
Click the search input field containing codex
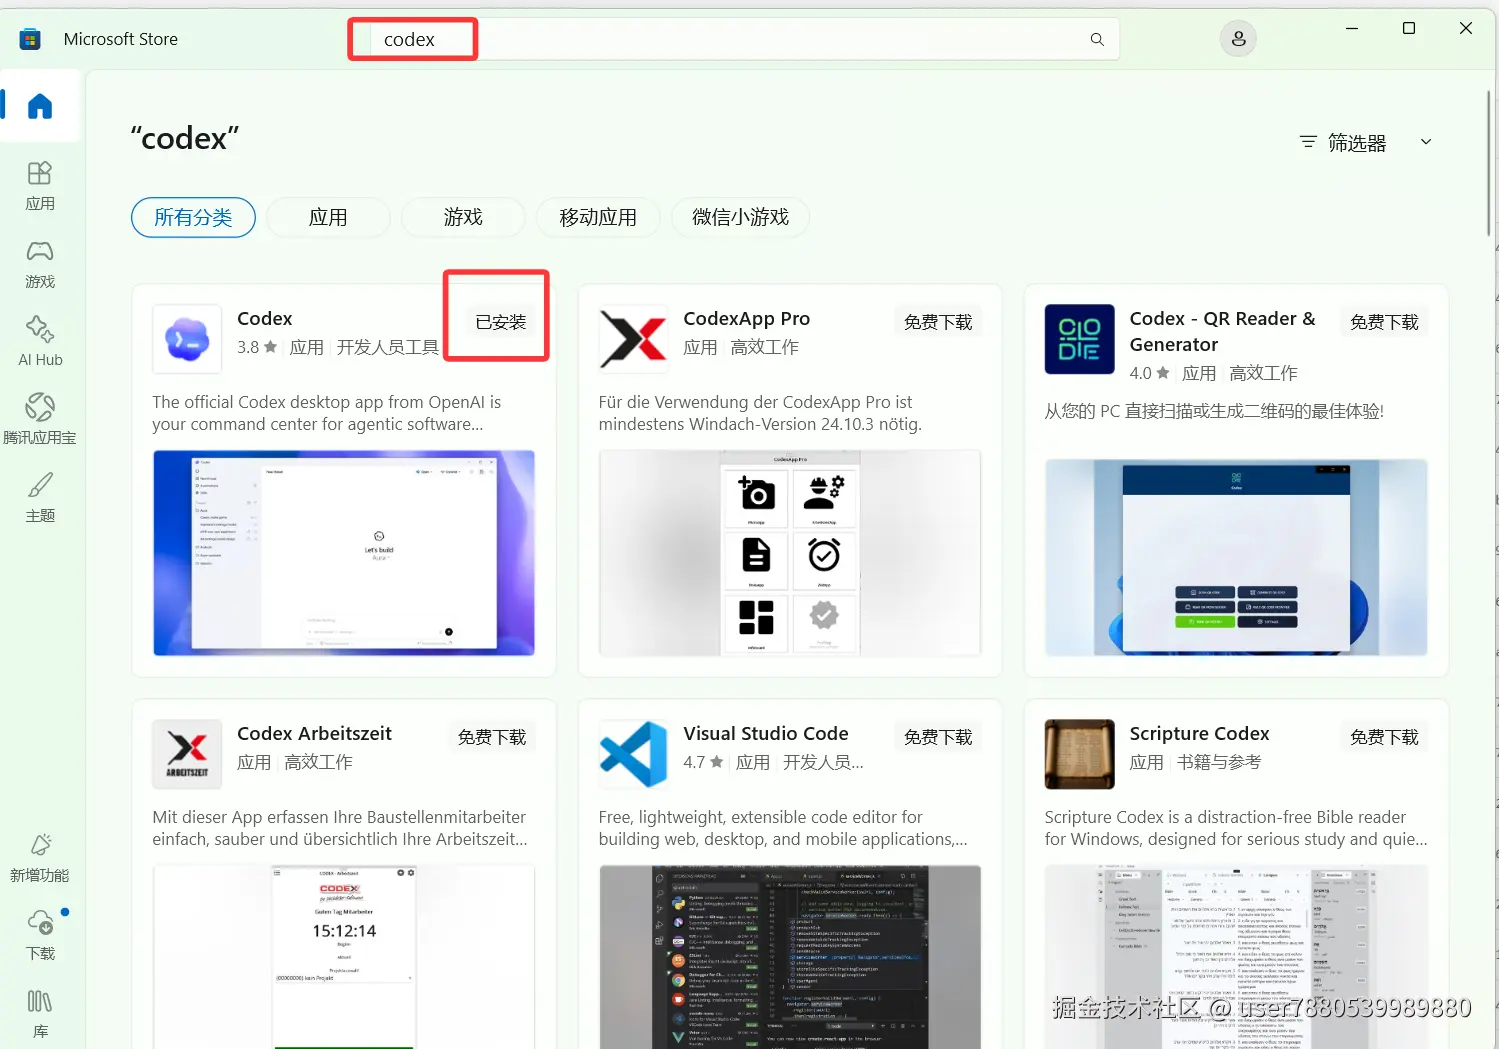point(733,39)
